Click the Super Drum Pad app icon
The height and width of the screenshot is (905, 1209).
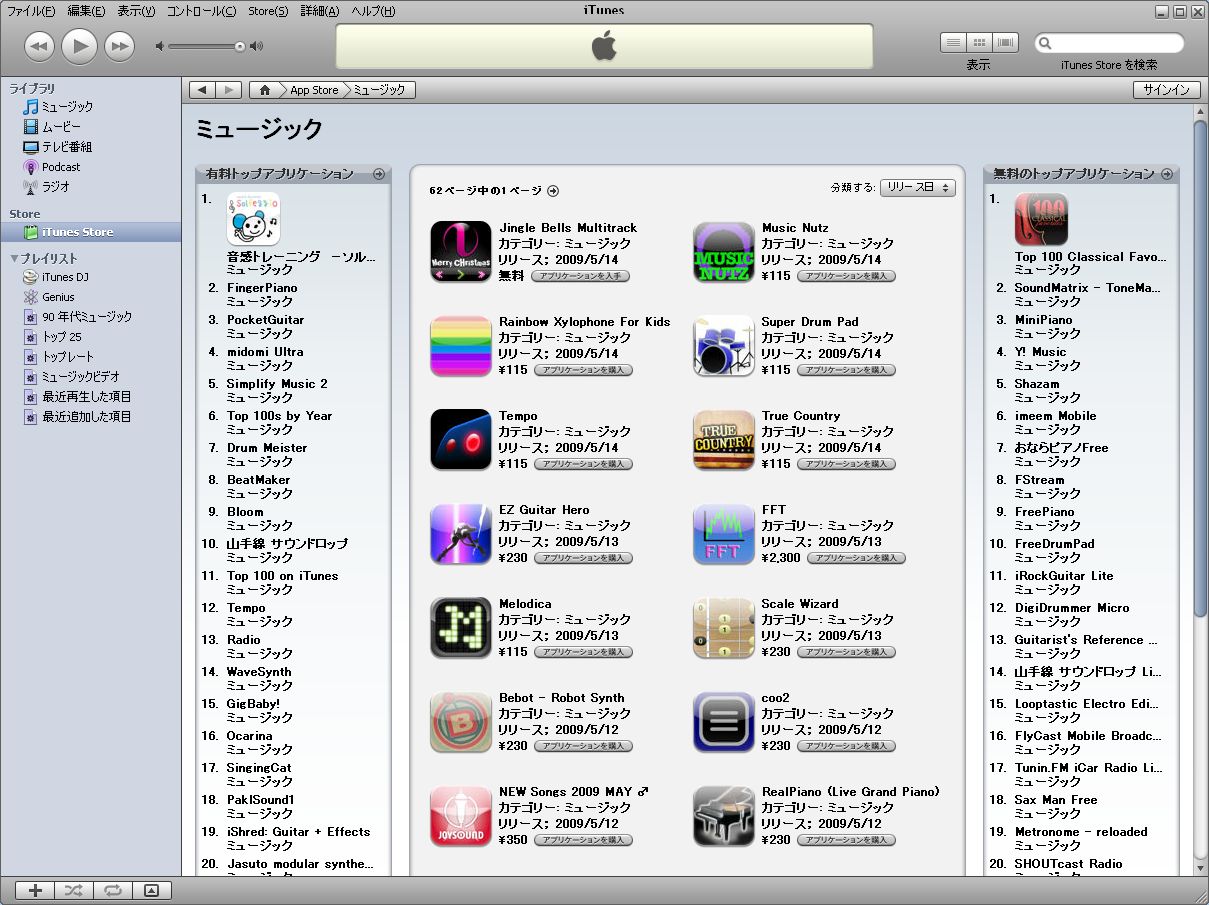(x=723, y=347)
